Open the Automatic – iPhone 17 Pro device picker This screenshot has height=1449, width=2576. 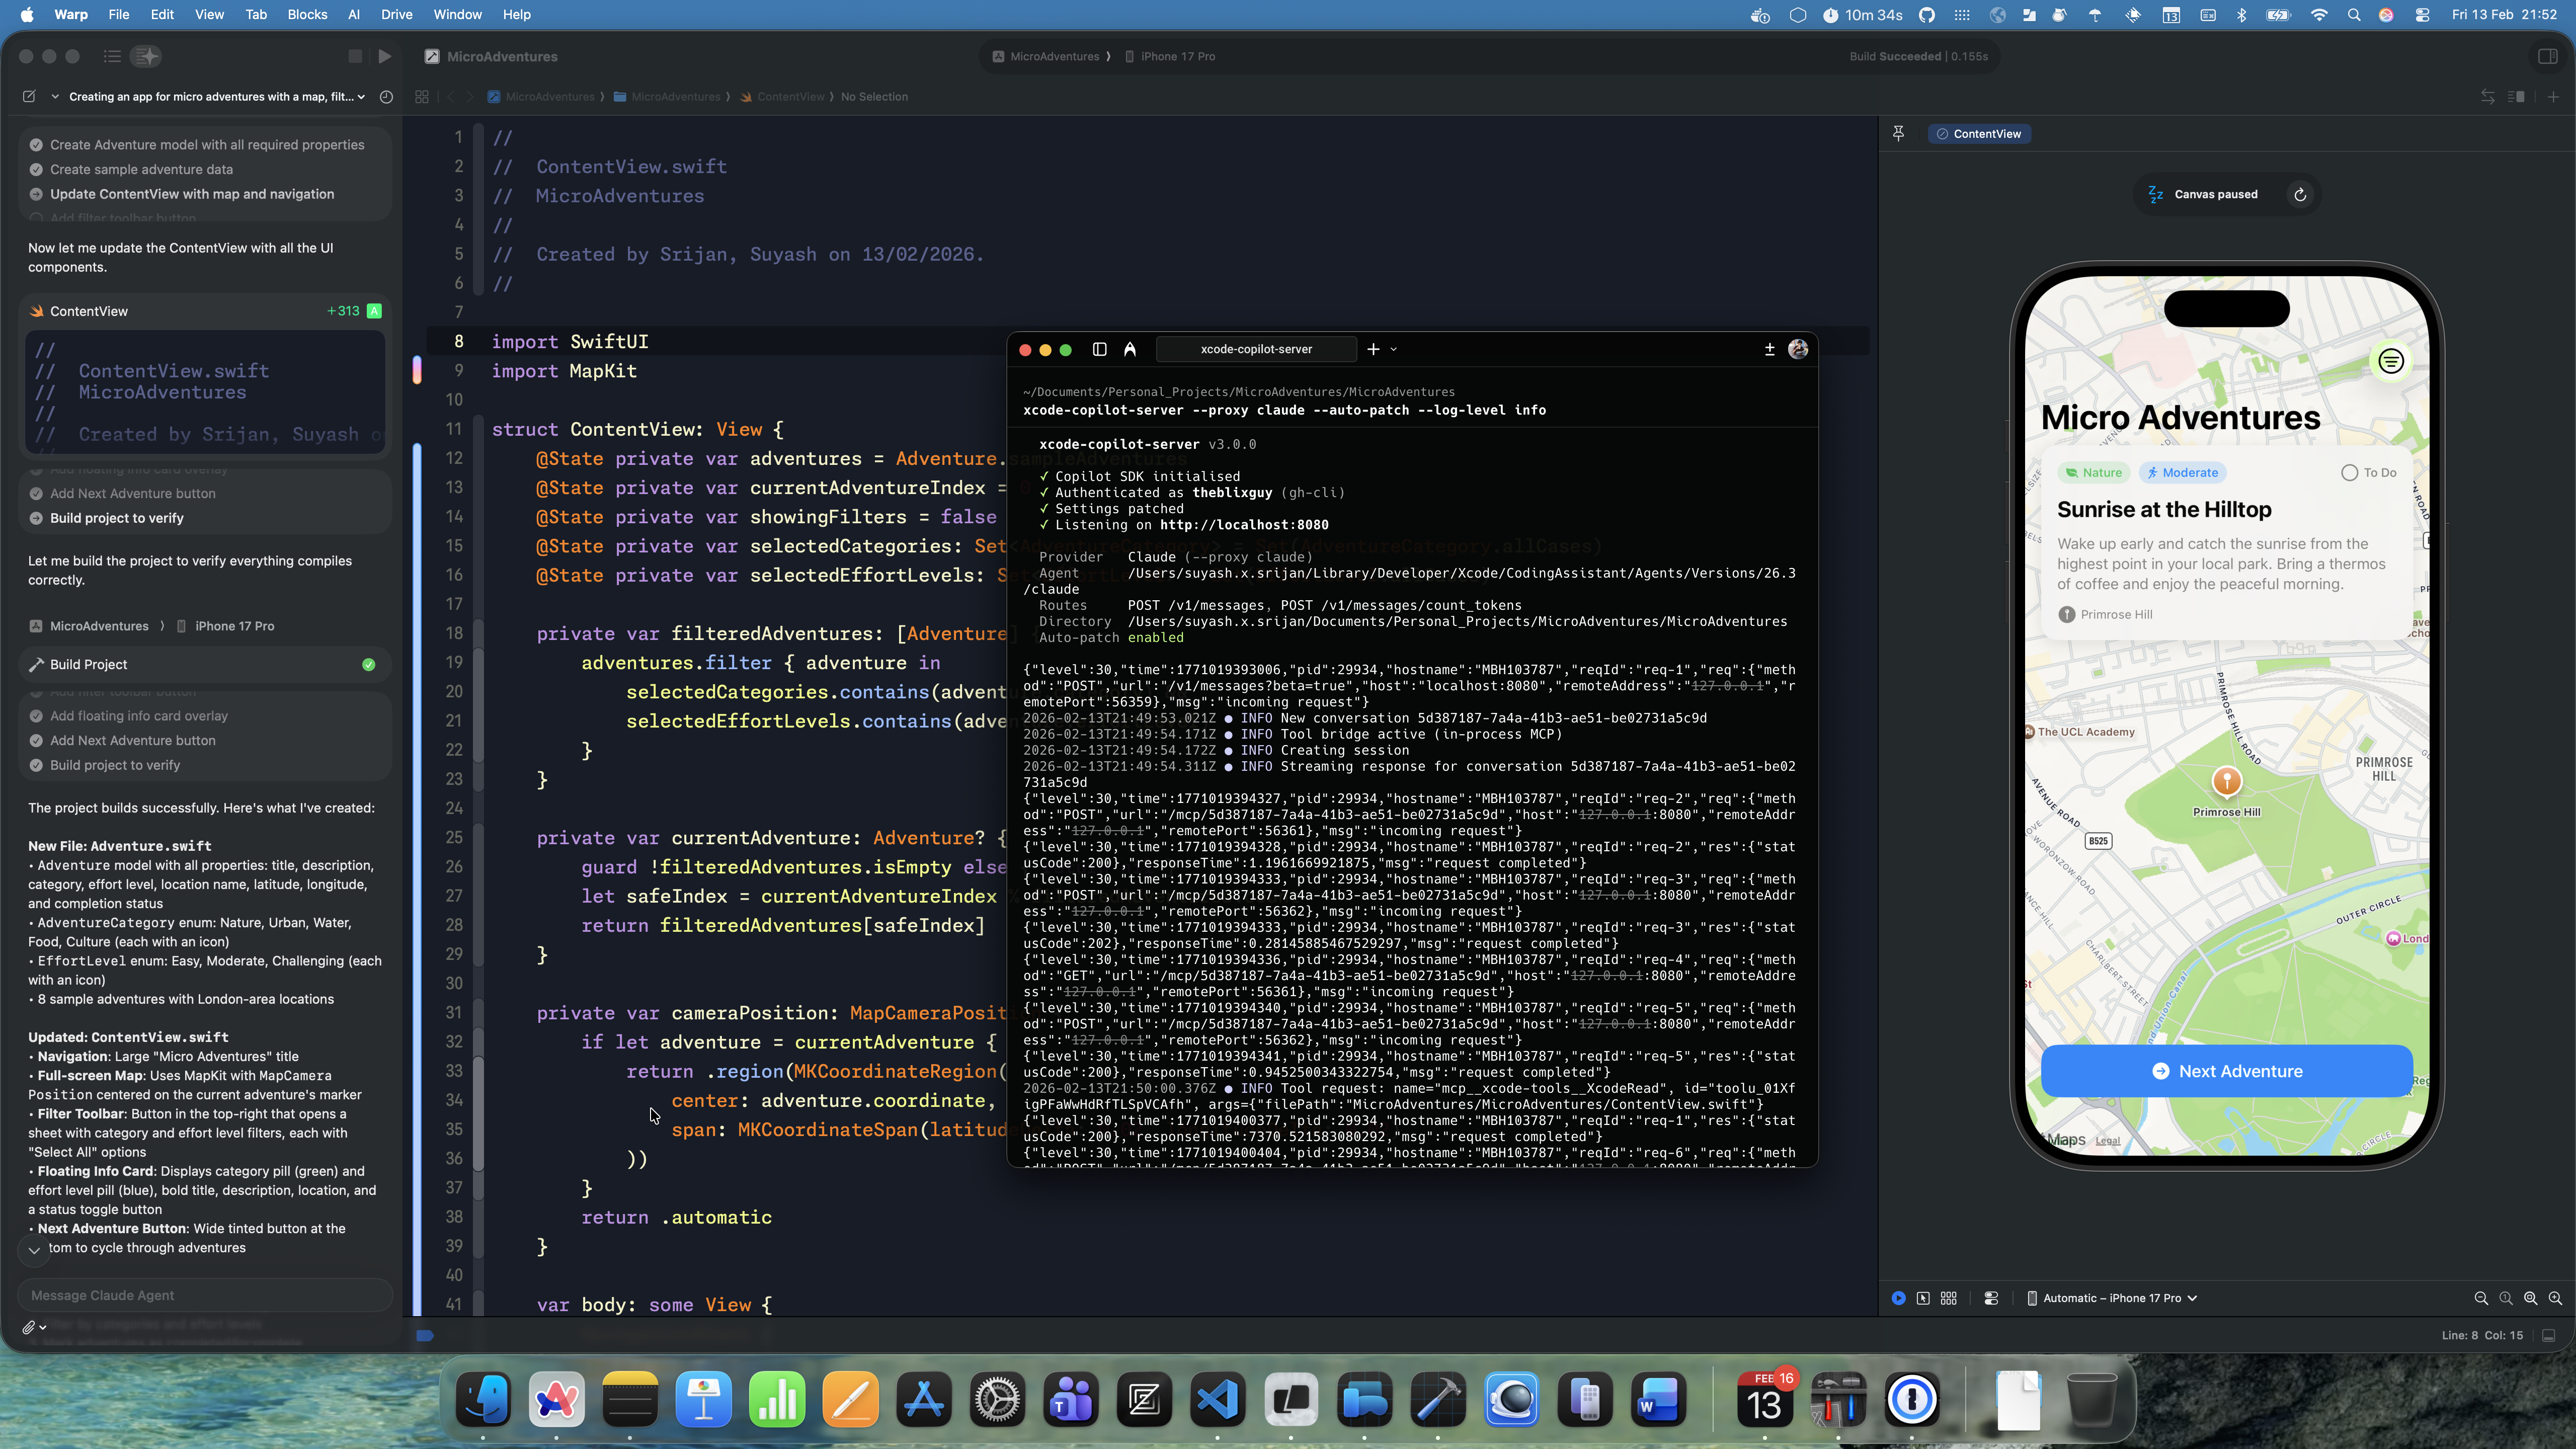point(2112,1298)
